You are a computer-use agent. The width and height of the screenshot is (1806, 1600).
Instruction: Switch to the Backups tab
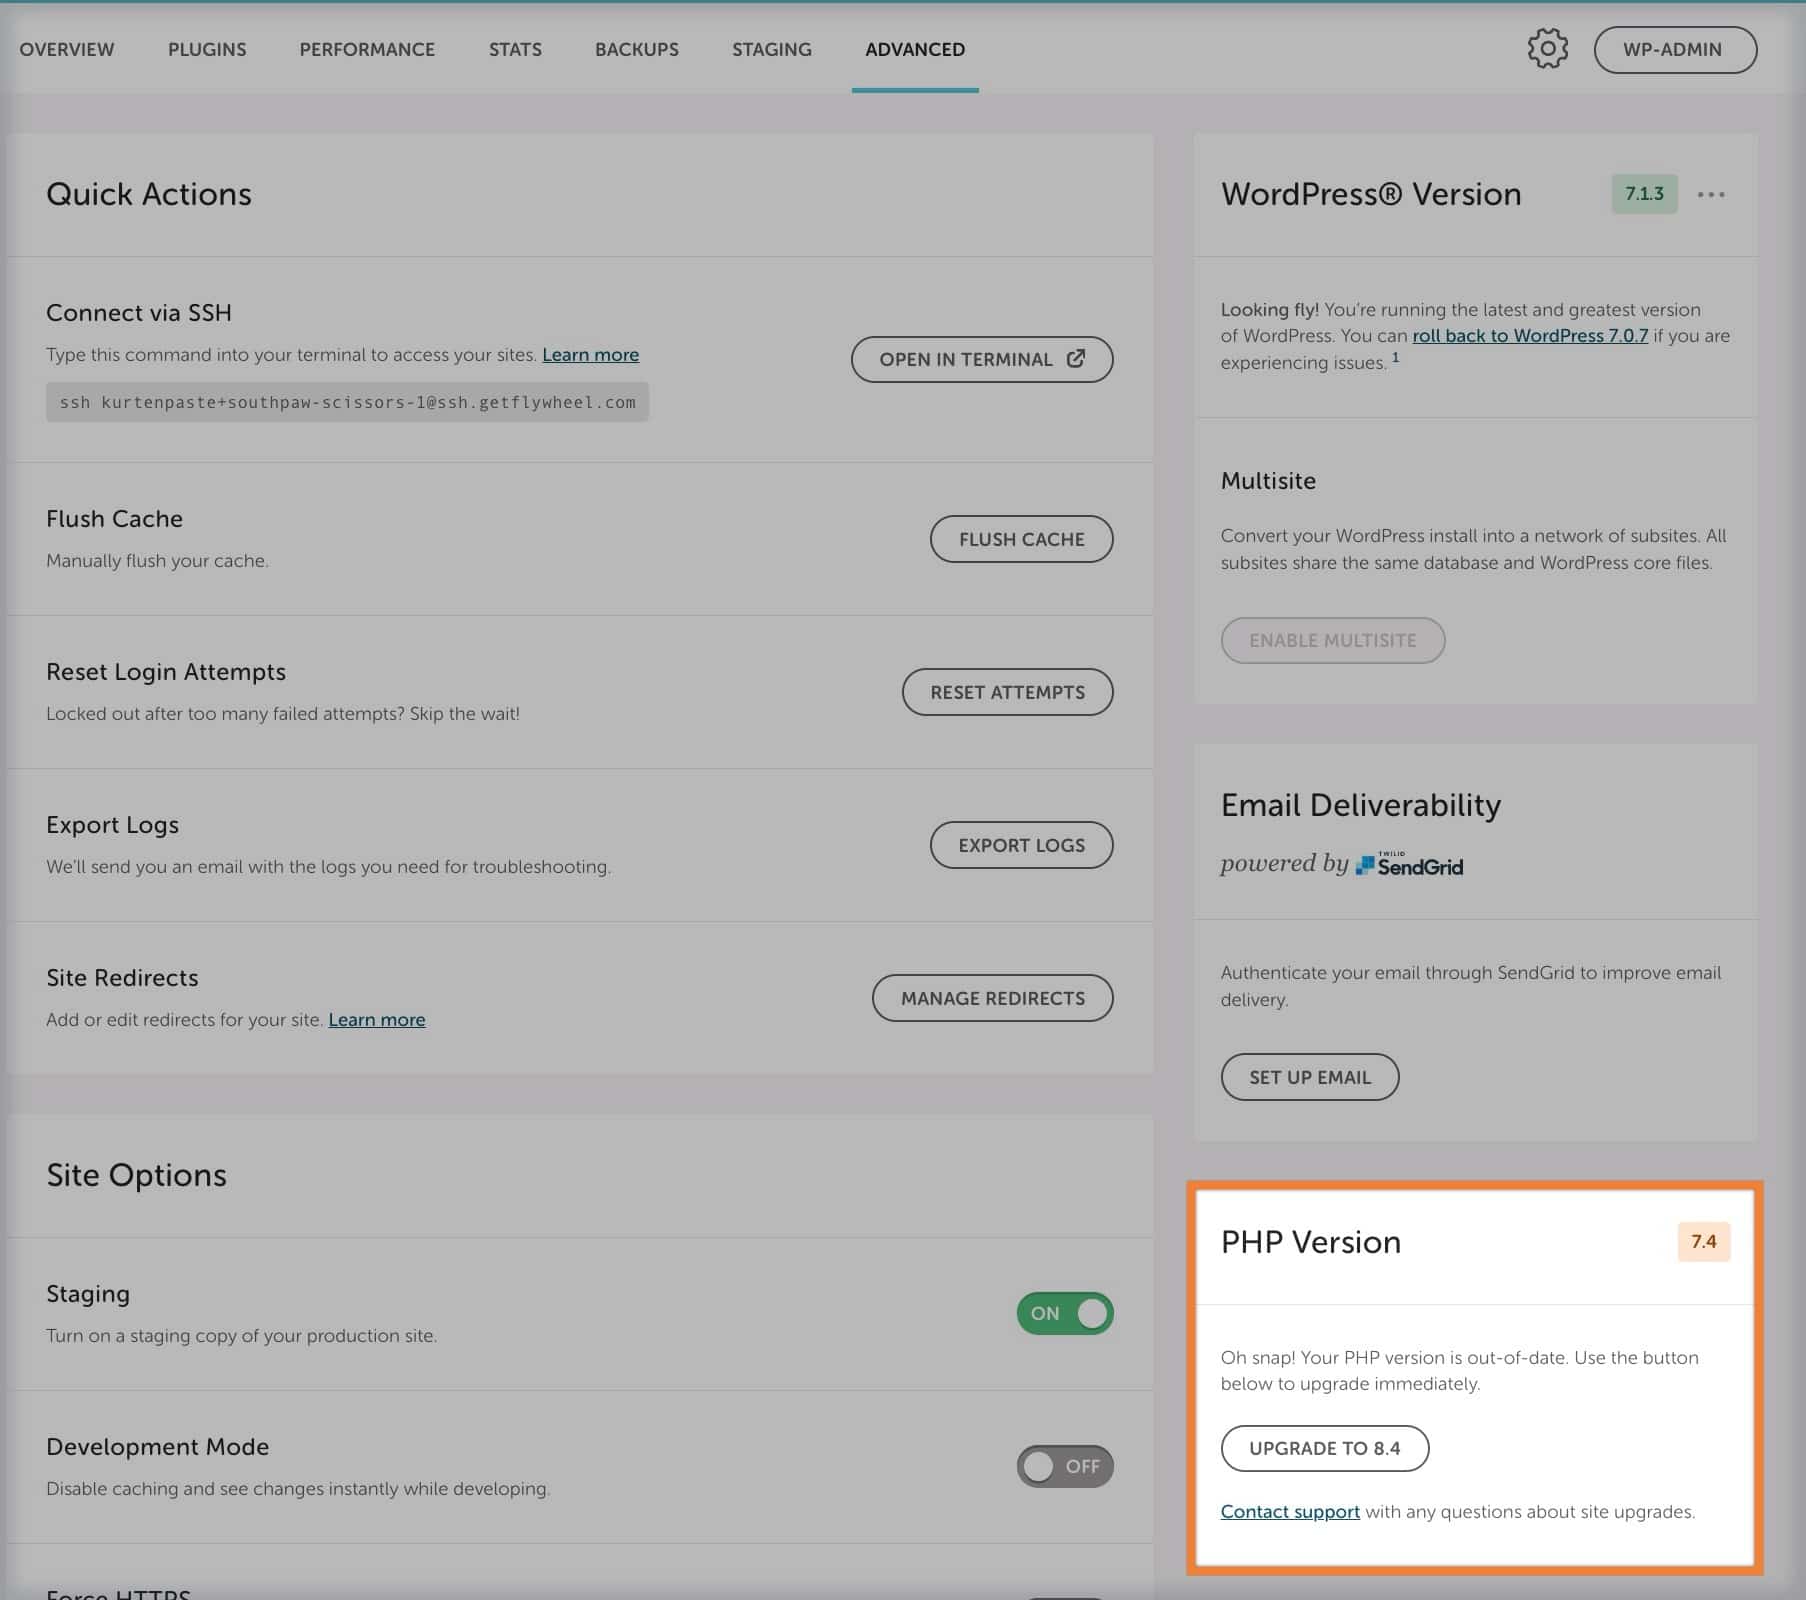point(637,49)
